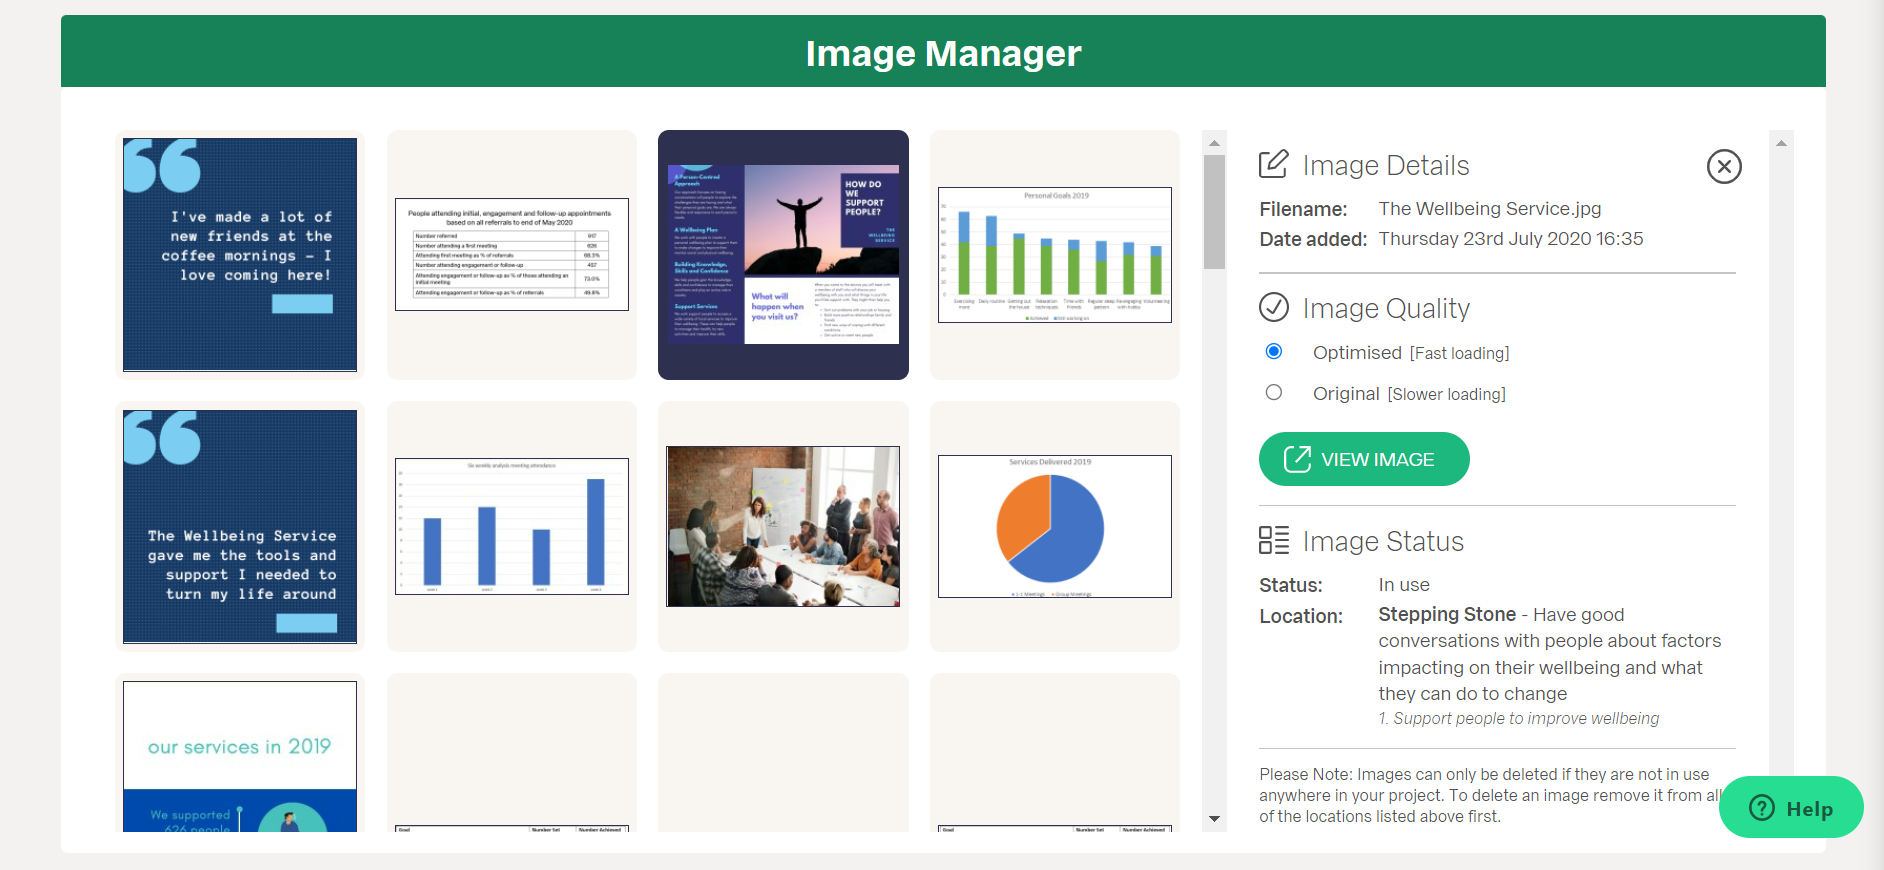Click the details panel scrollbar up arrow
The height and width of the screenshot is (870, 1884).
[1781, 143]
